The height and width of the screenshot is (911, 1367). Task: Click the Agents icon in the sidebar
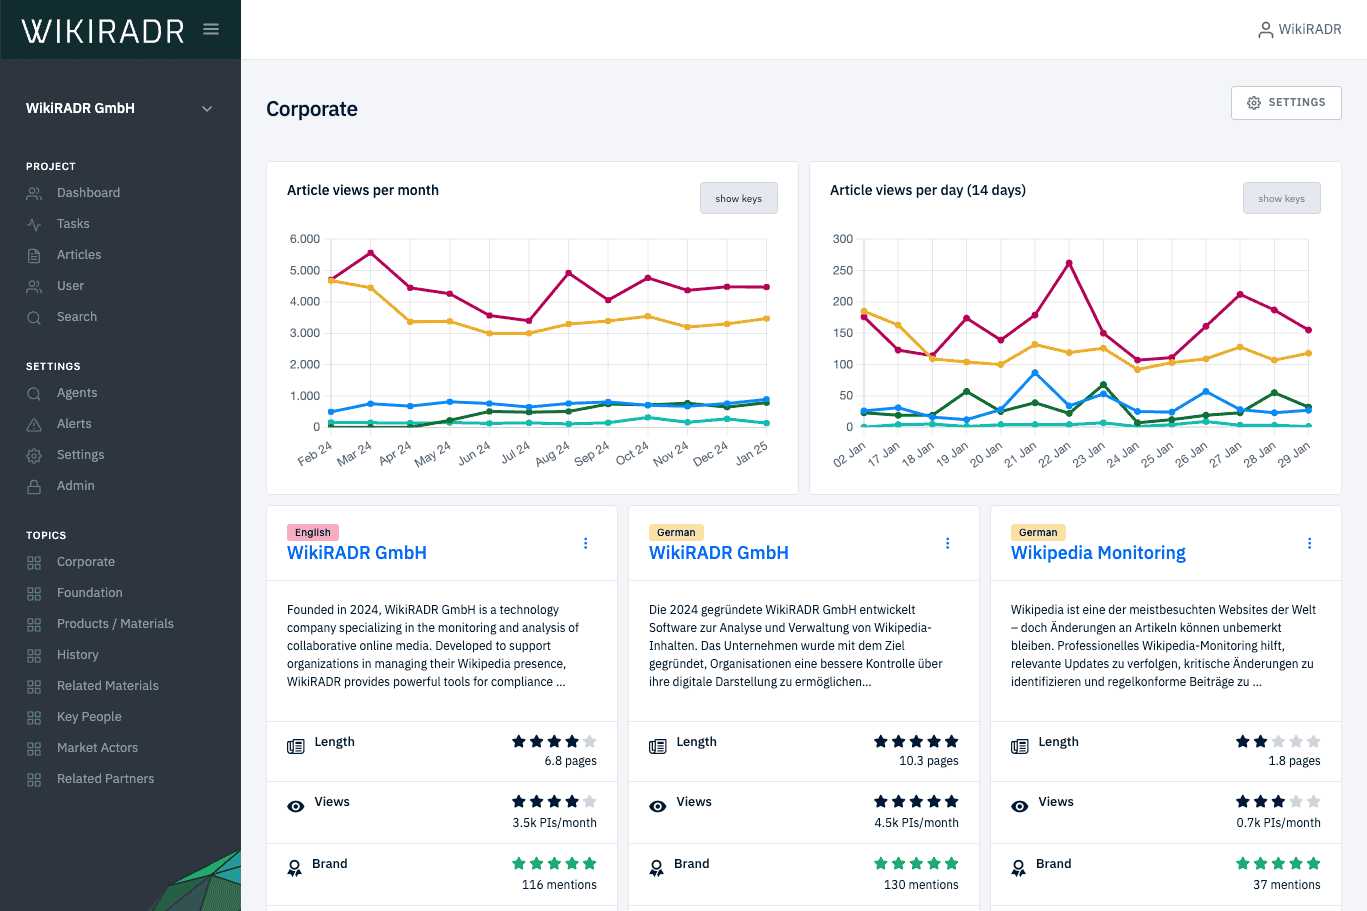pos(34,393)
